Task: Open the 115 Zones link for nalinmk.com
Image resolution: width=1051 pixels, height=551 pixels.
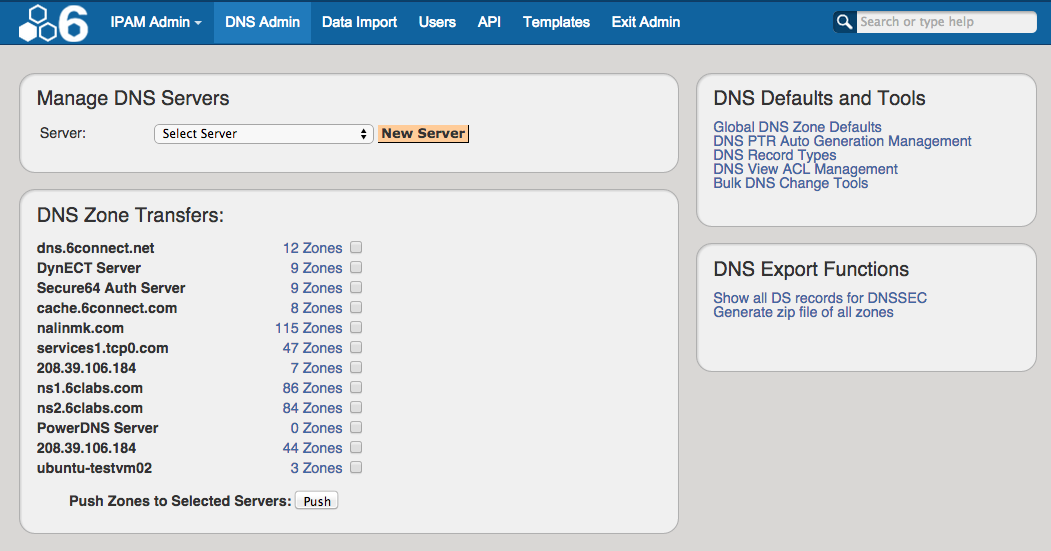Action: (309, 328)
